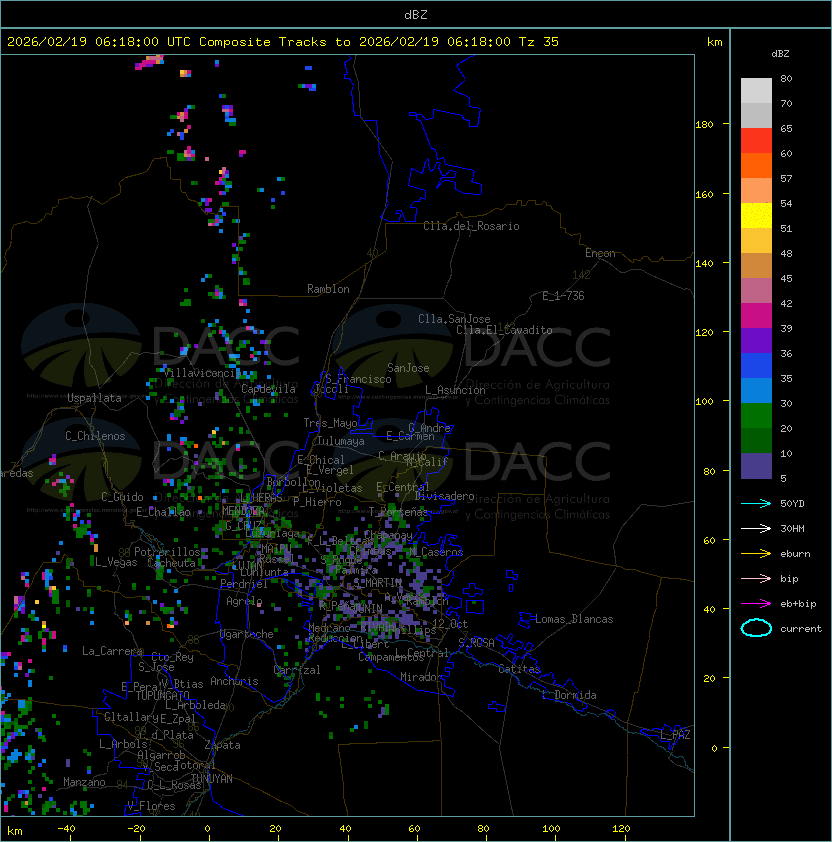Click the 42 dBZ magenta color swatch

click(756, 315)
